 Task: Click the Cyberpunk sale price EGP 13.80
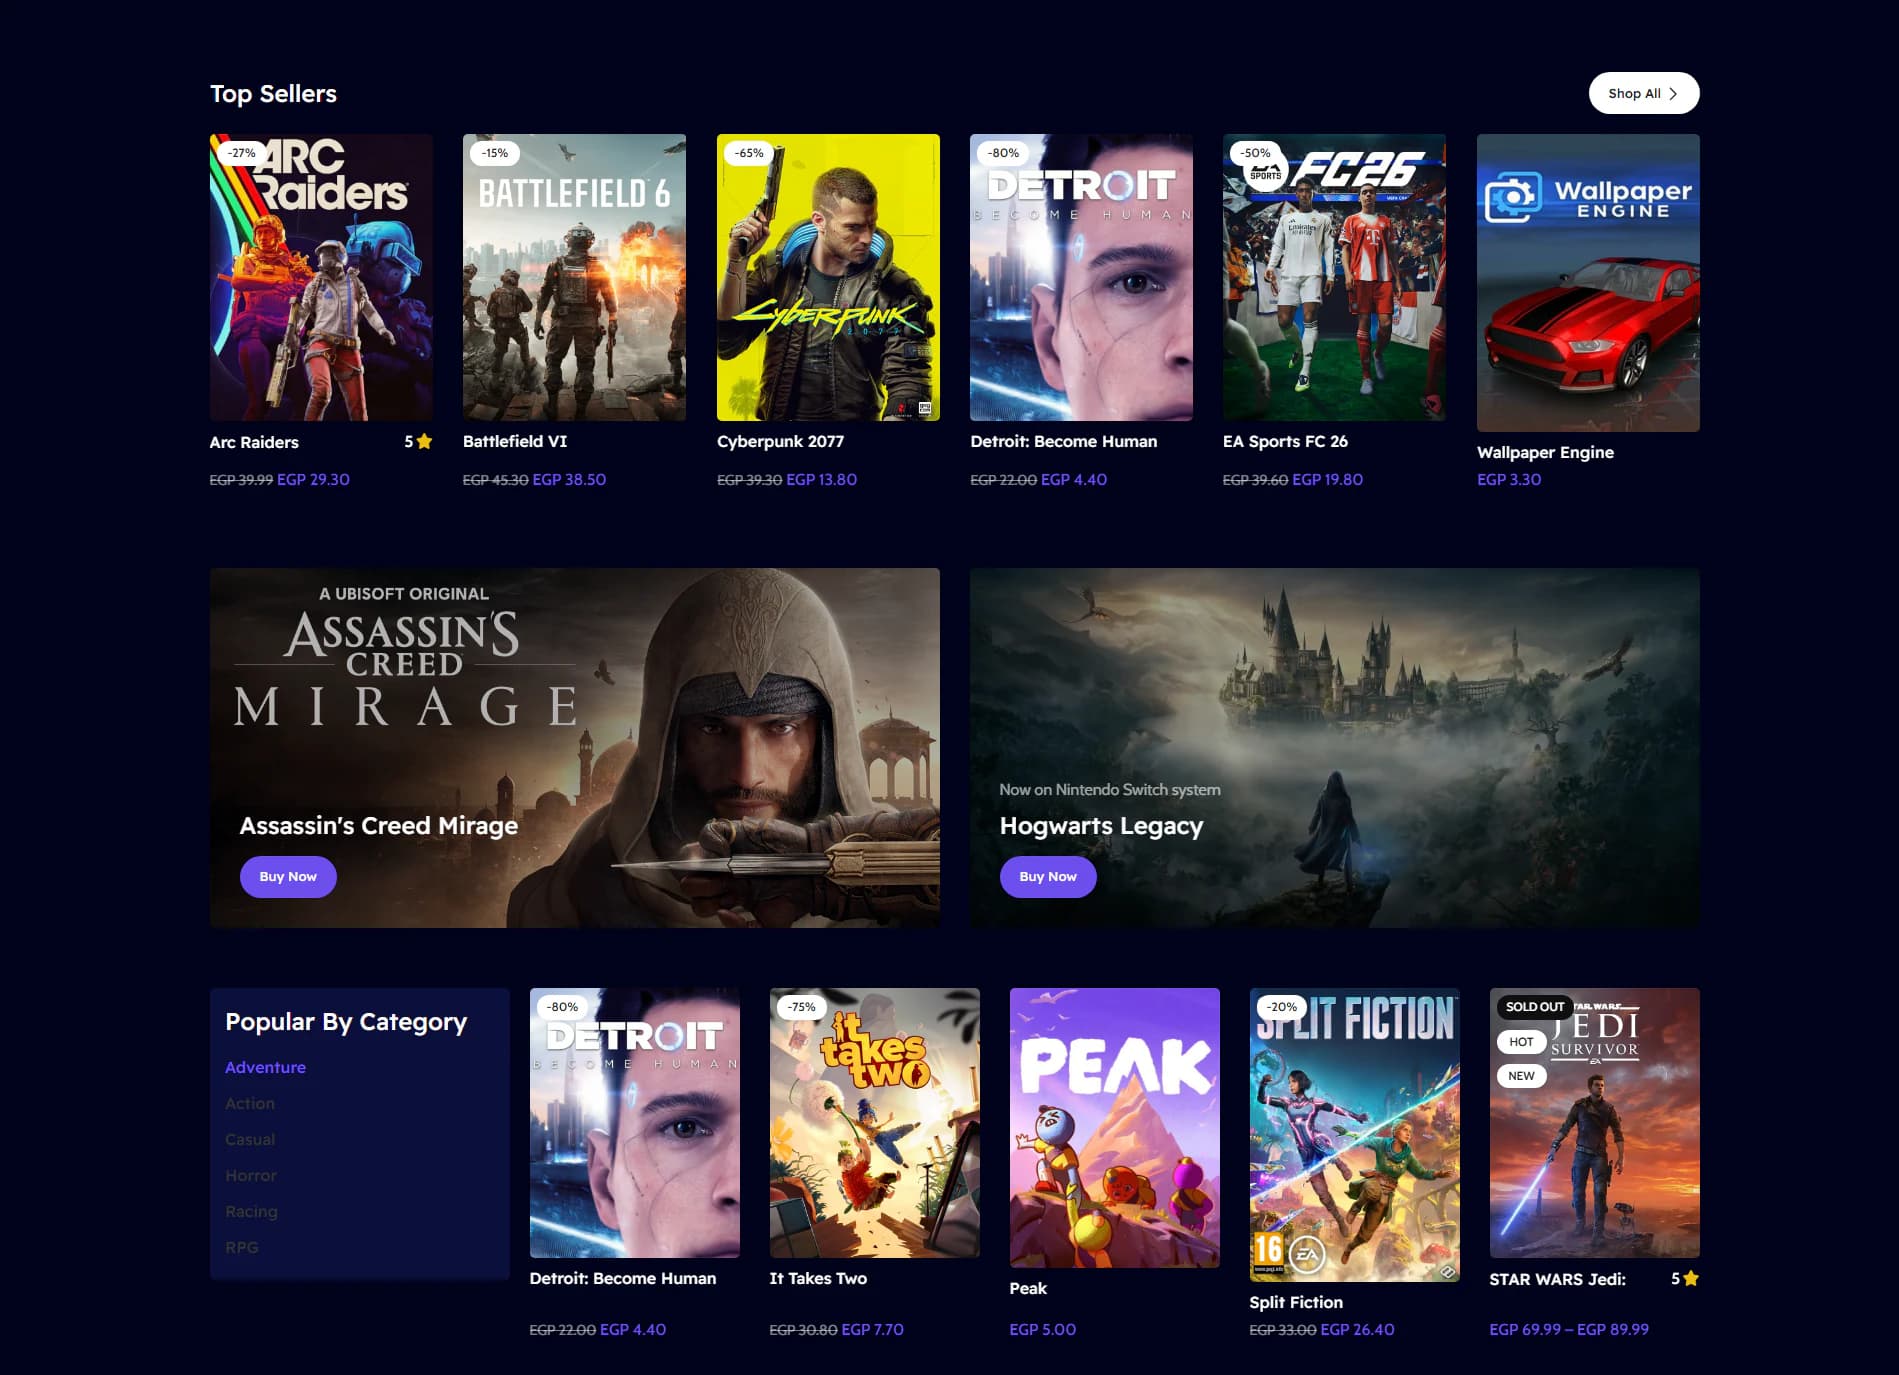821,479
